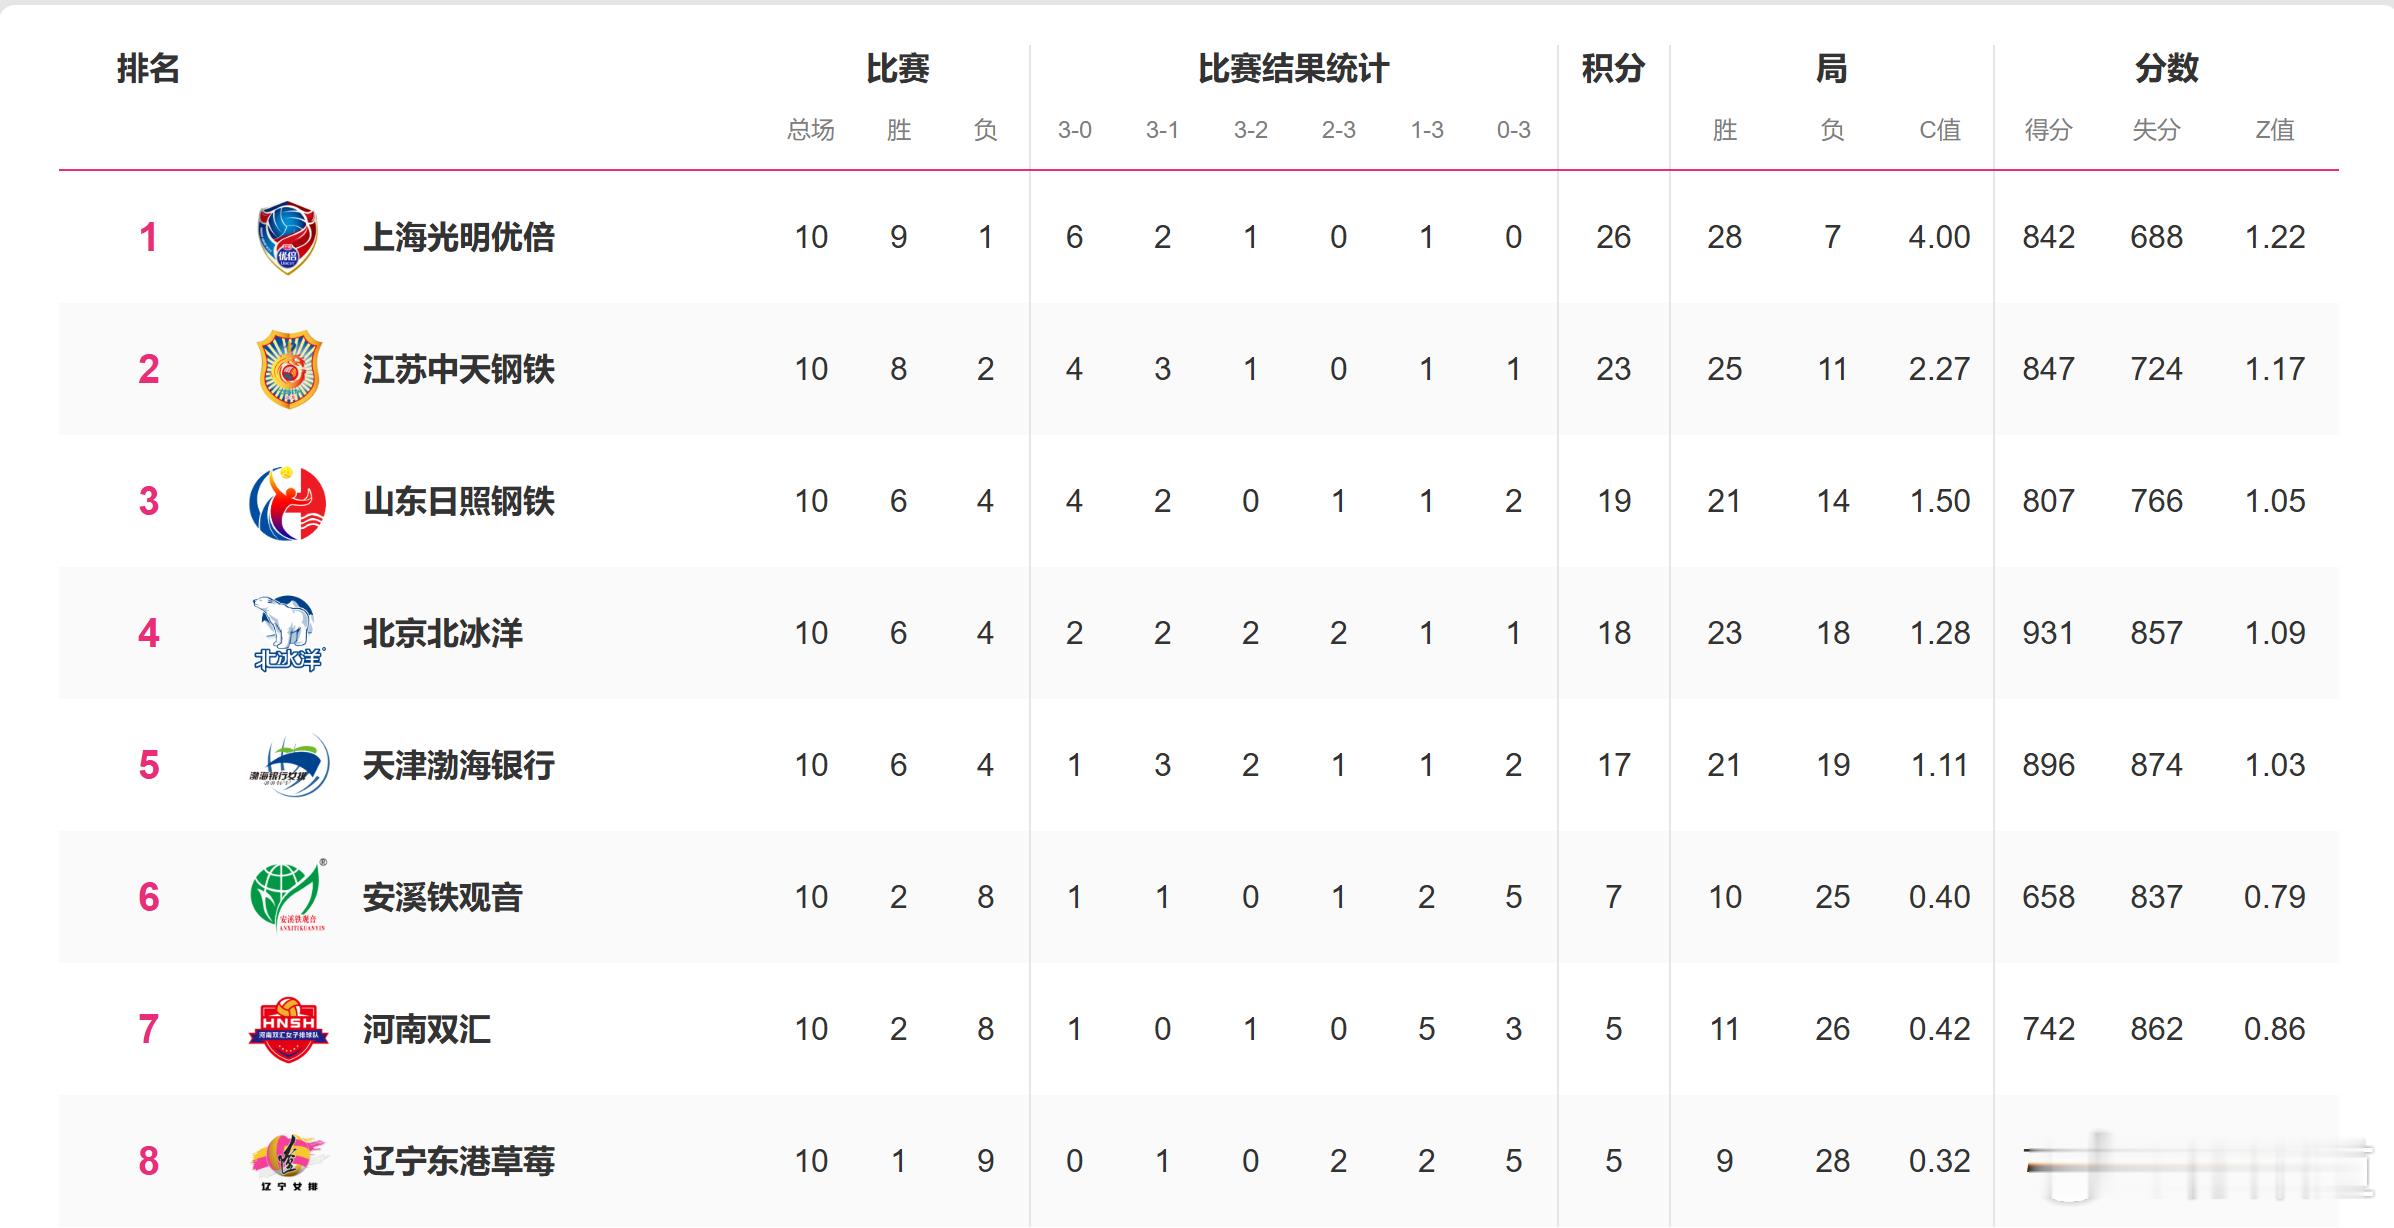Click the Jiangsu 江苏中天钢铁 team logo
Image resolution: width=2394 pixels, height=1228 pixels.
[289, 369]
